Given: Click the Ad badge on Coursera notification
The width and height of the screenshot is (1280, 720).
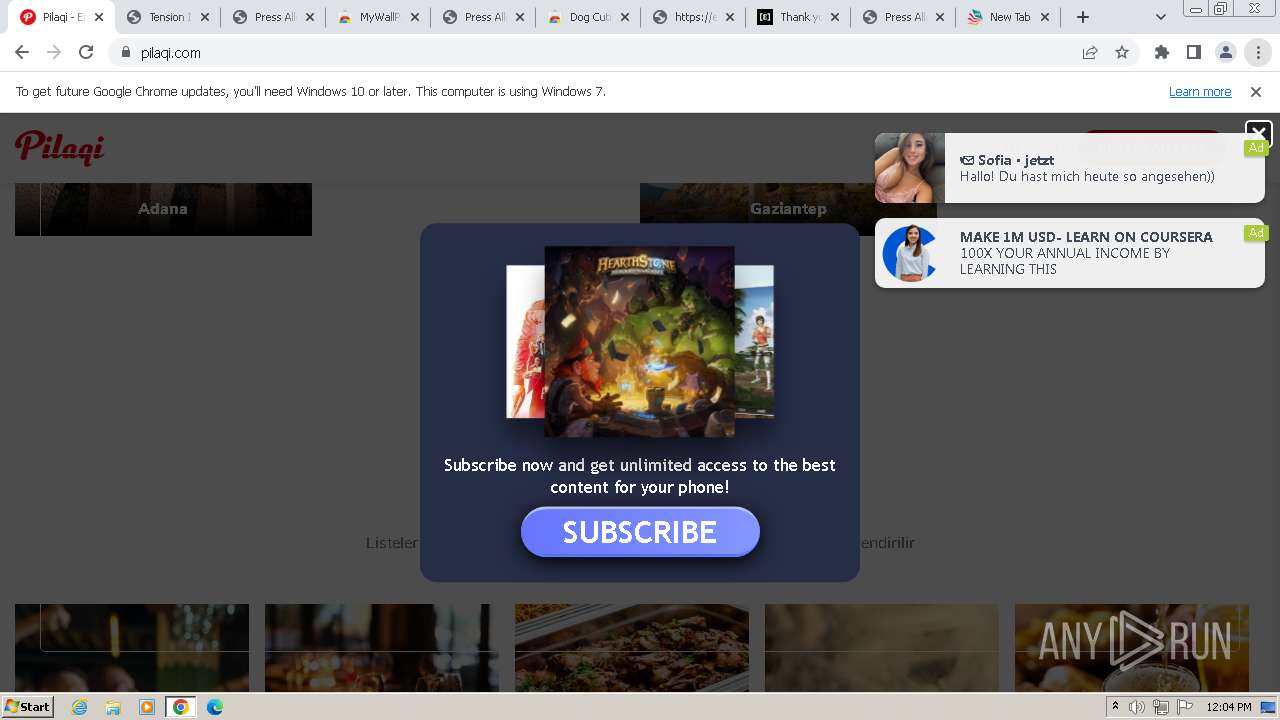Looking at the screenshot, I should pyautogui.click(x=1256, y=233).
